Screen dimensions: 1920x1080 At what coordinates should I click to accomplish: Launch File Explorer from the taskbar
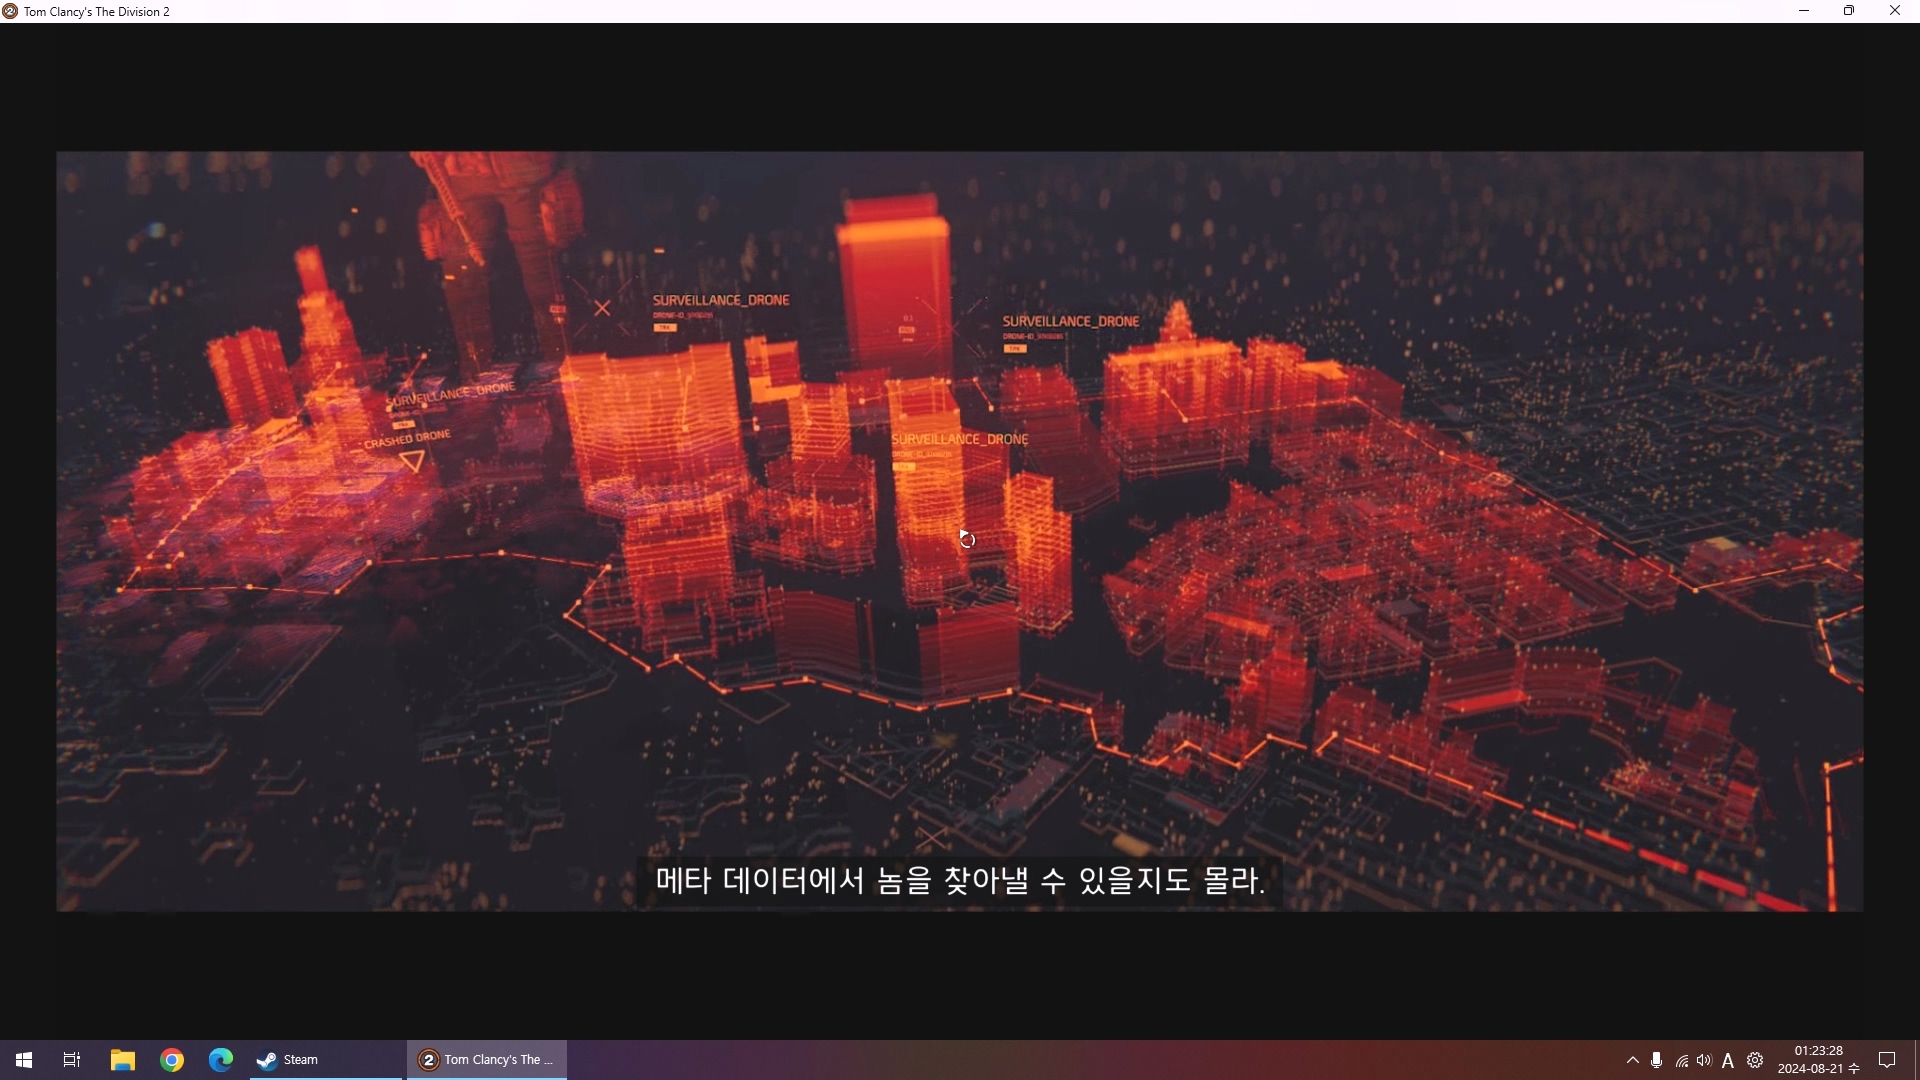pos(122,1060)
